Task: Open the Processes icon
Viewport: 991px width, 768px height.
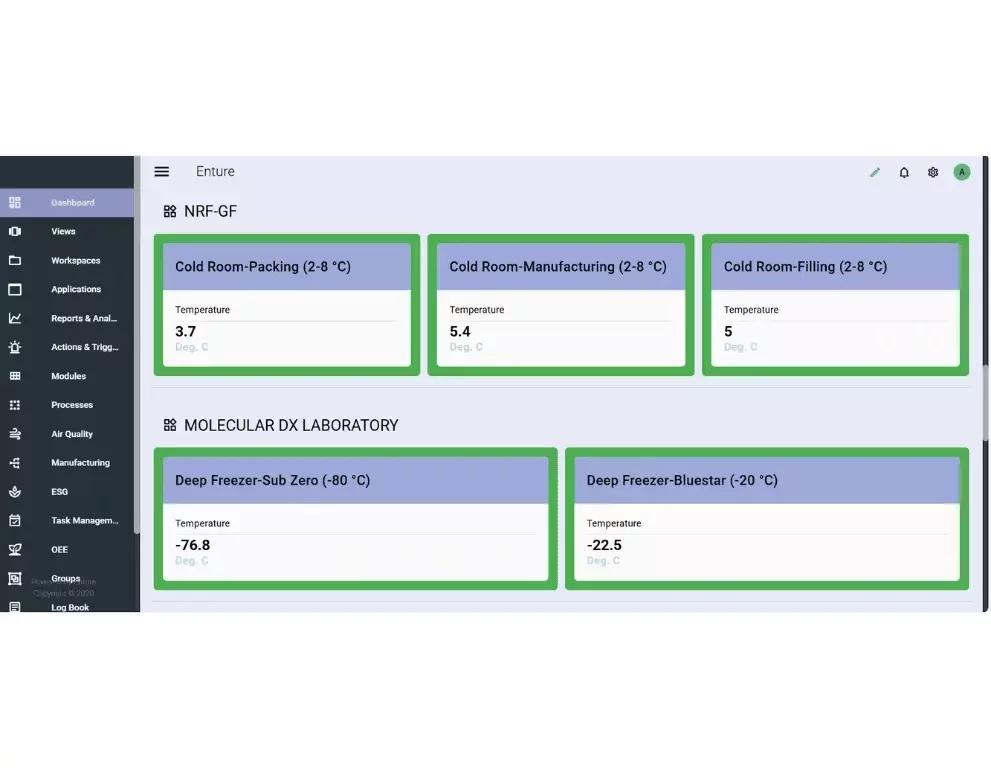Action: tap(14, 405)
